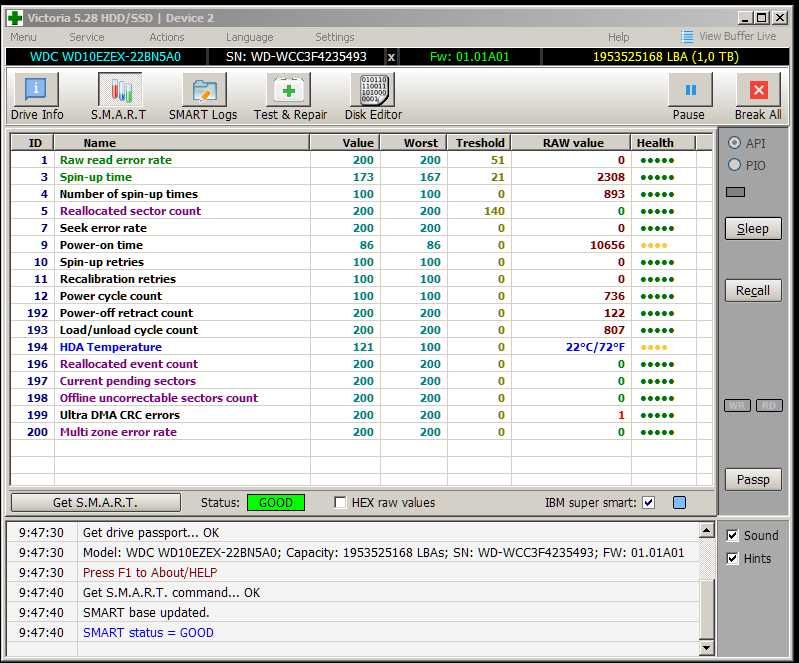Click the x next to serial number

click(x=391, y=57)
